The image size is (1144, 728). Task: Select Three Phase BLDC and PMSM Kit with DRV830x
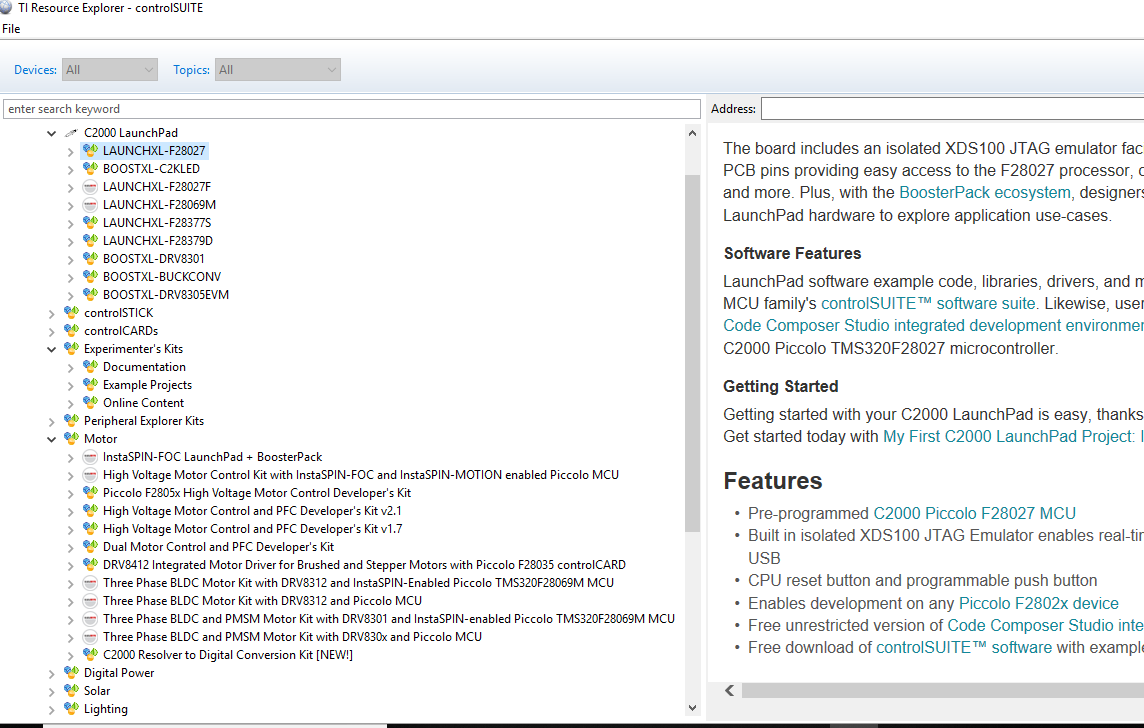(292, 637)
